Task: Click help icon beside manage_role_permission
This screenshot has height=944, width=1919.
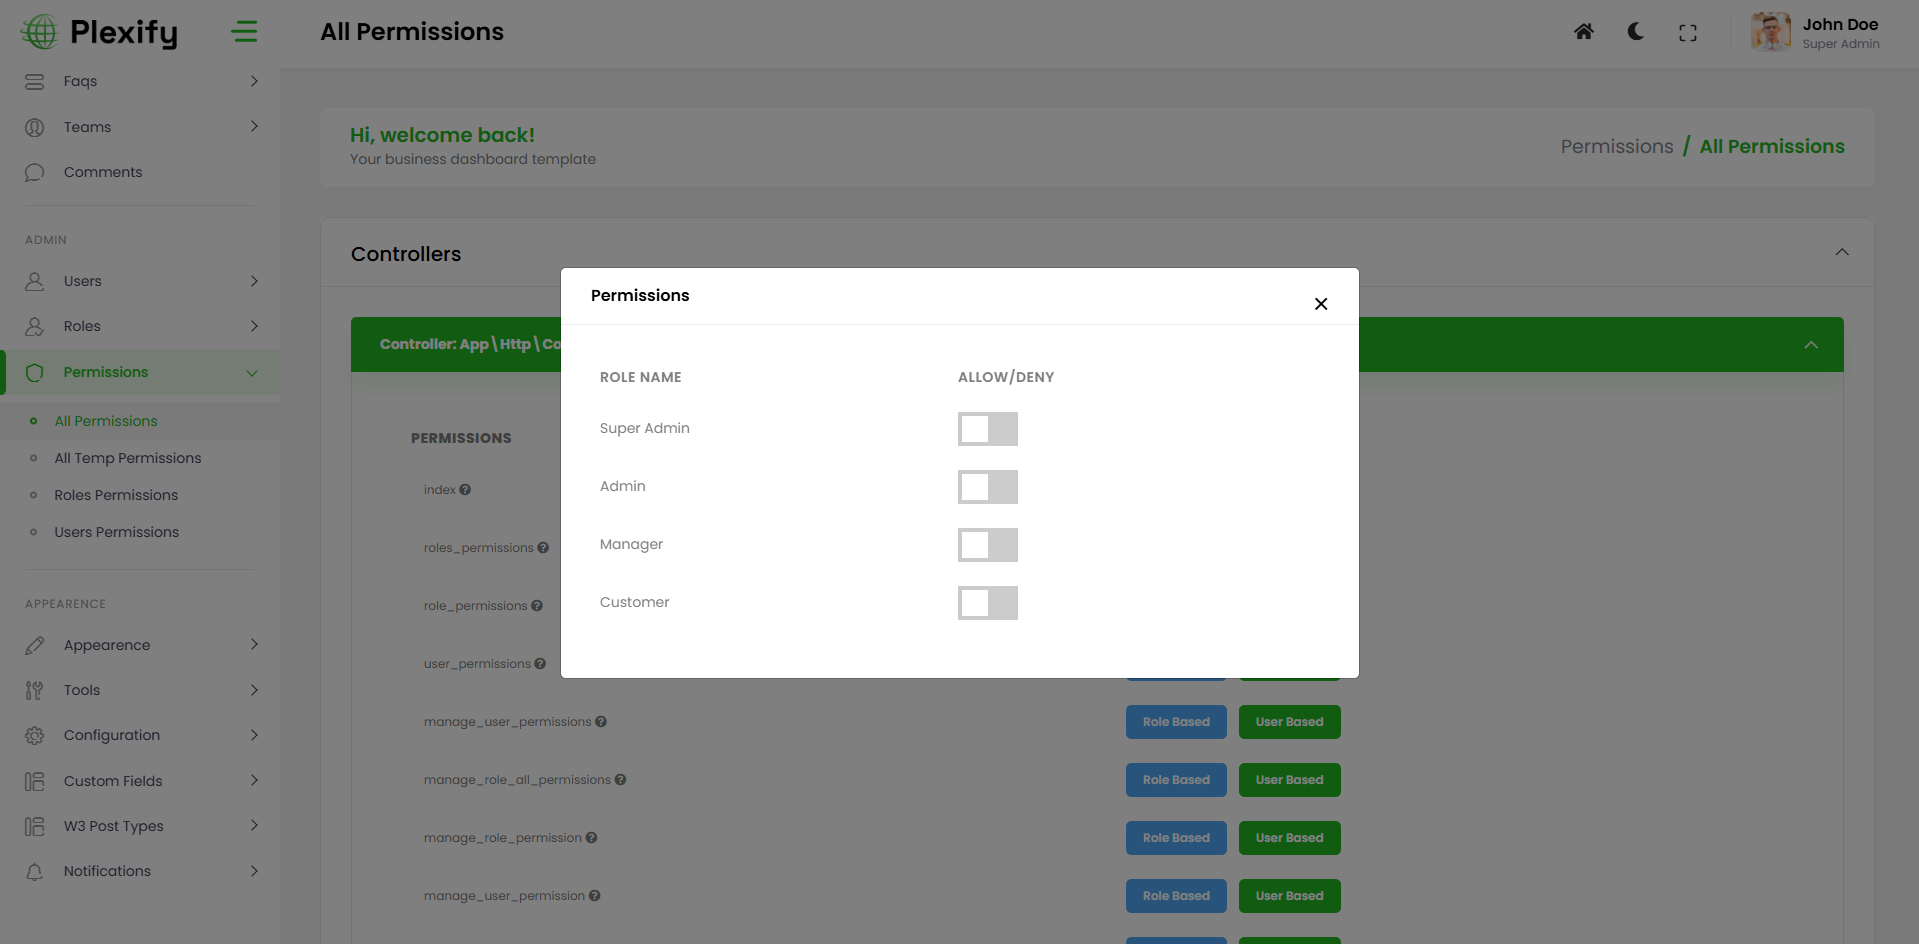Action: [592, 838]
